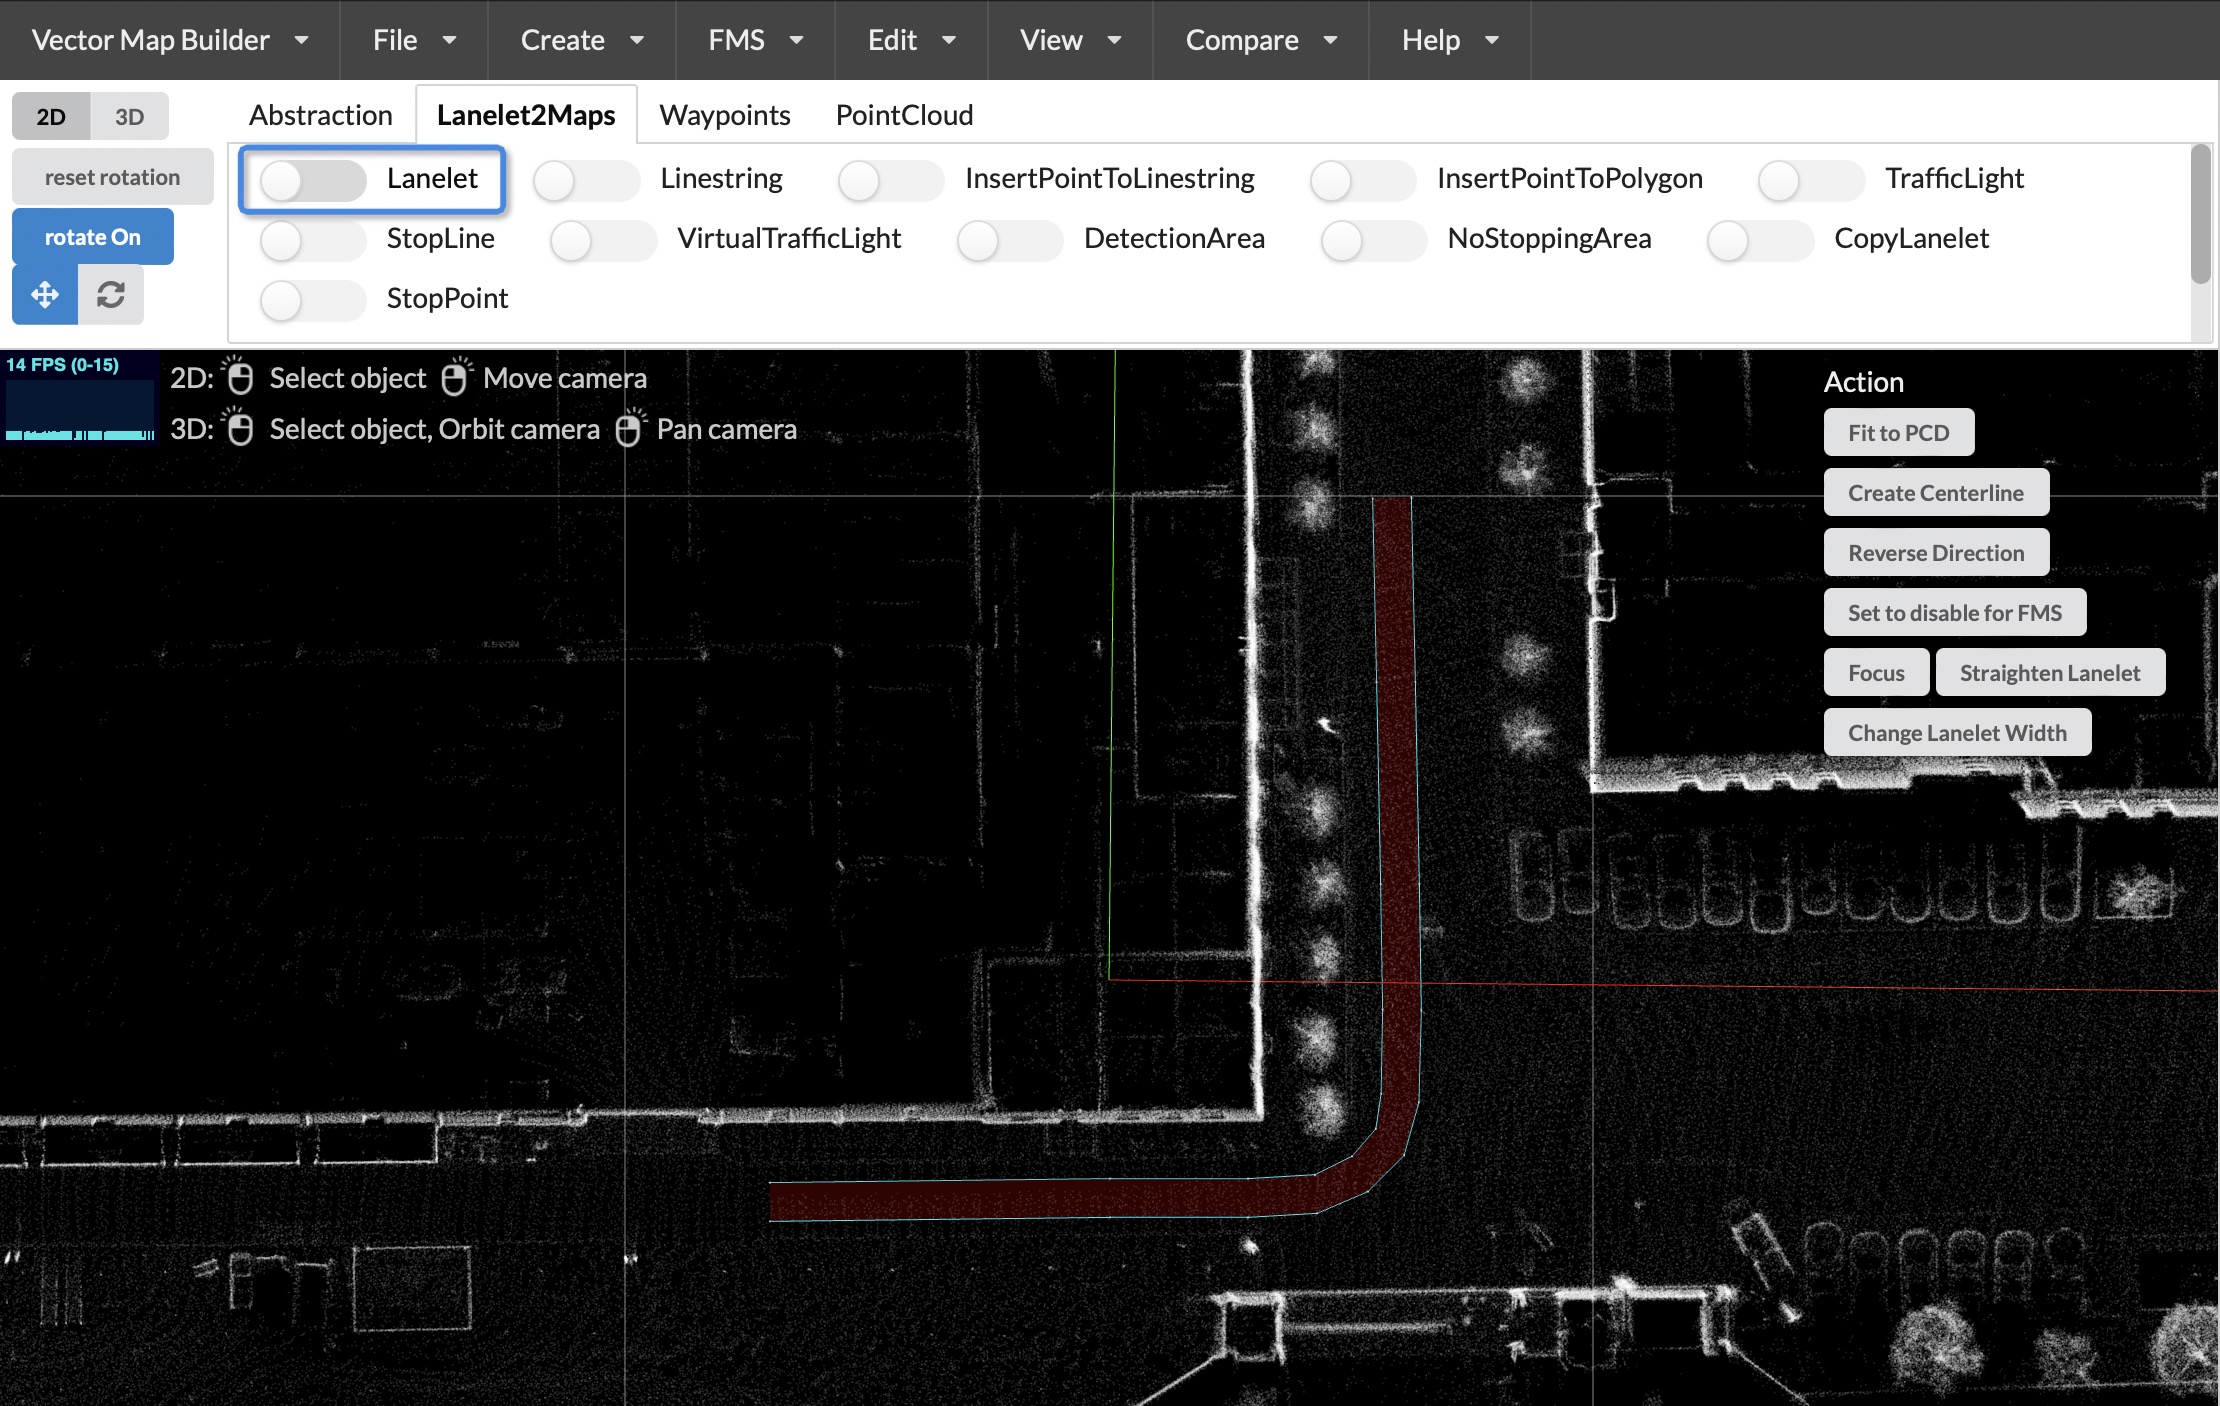Switch on the DetectionArea toggle
Image resolution: width=2220 pixels, height=1406 pixels.
[x=1010, y=240]
